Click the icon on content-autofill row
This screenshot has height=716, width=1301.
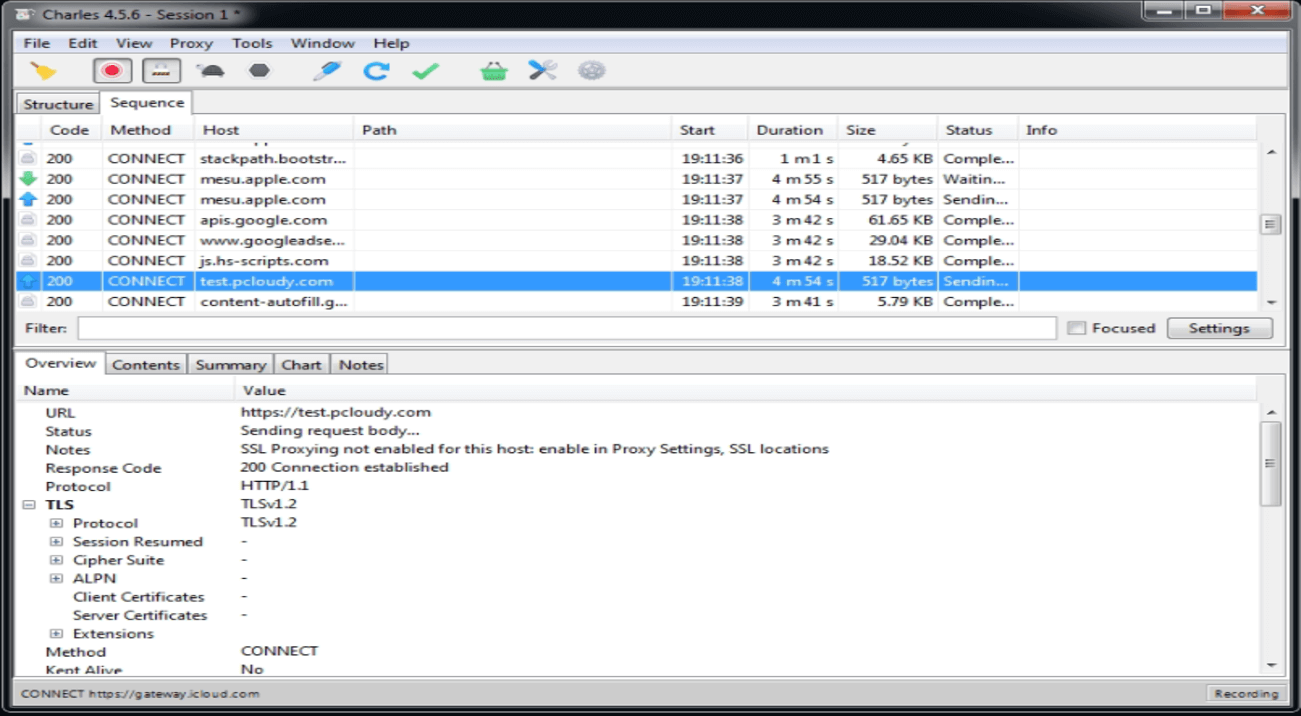tap(28, 301)
